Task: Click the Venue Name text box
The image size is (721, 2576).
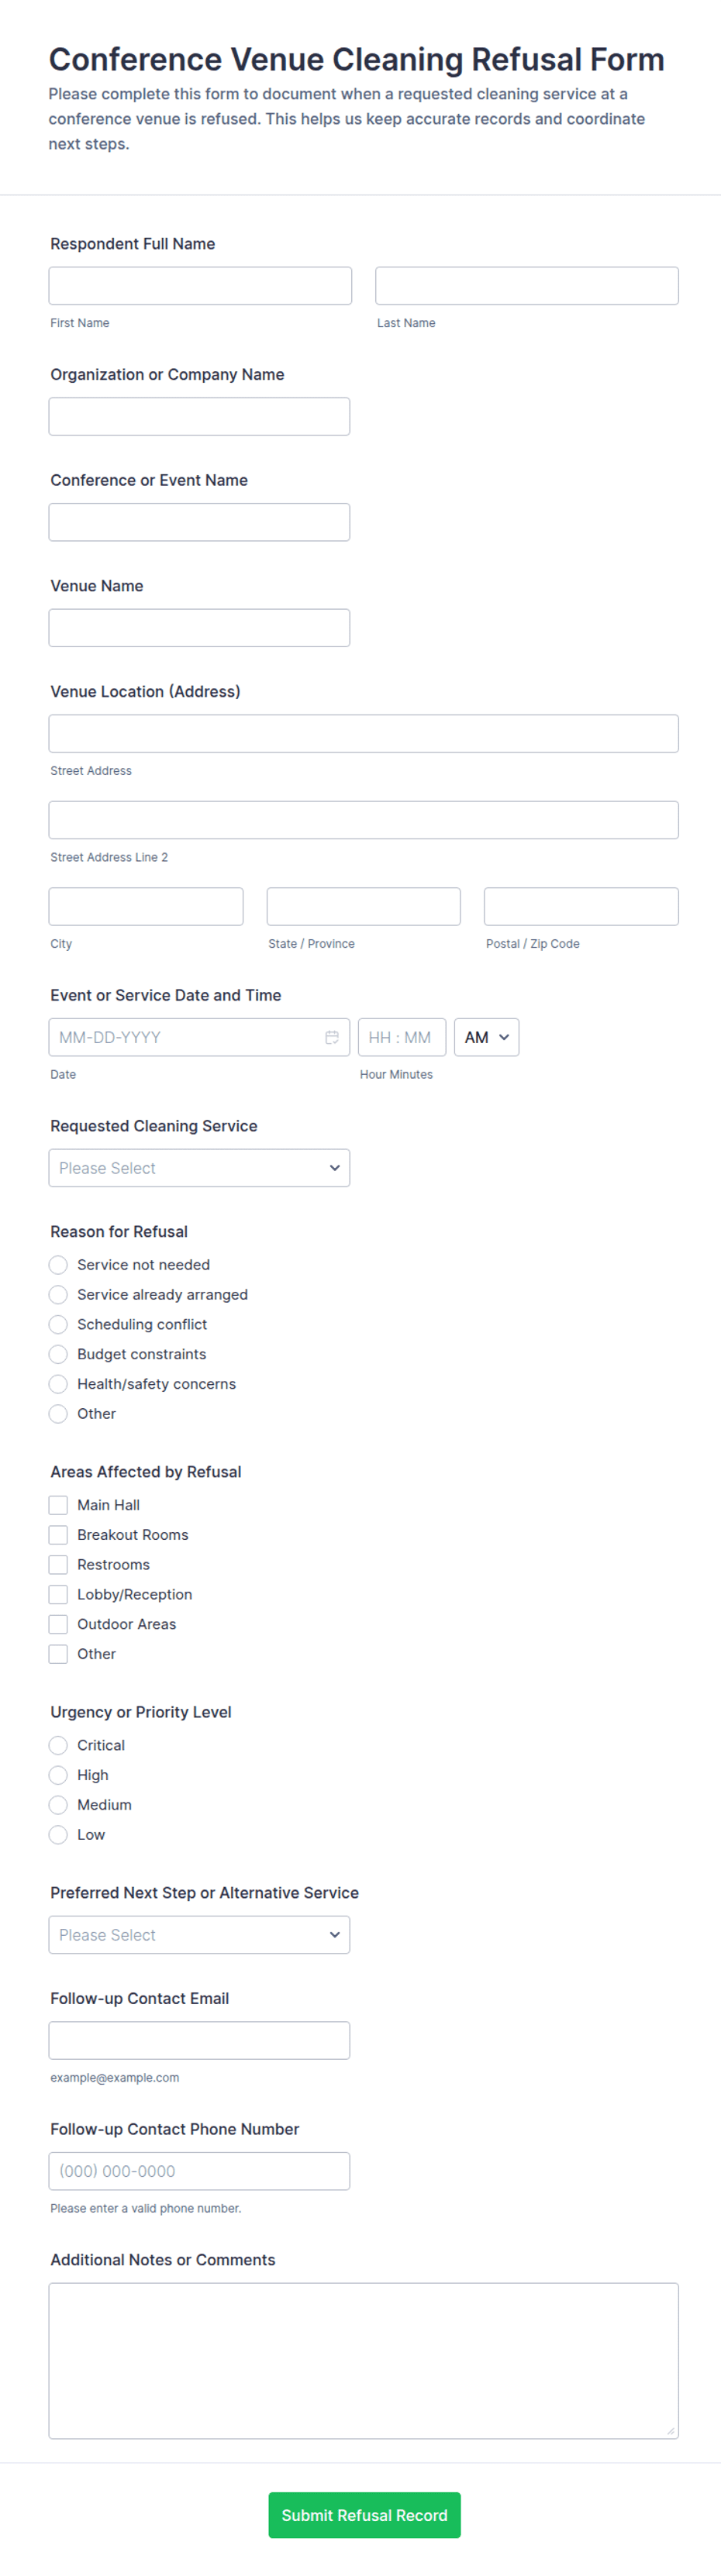Action: point(199,628)
